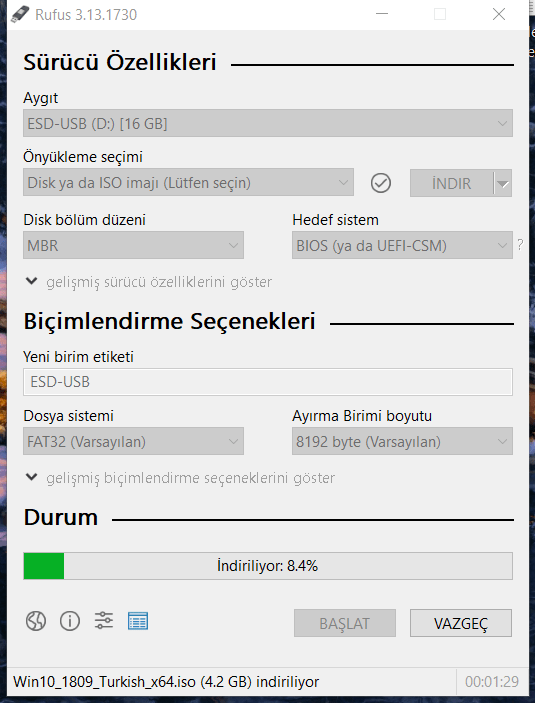Click the İNDİR button
The image size is (535, 703).
click(x=452, y=183)
